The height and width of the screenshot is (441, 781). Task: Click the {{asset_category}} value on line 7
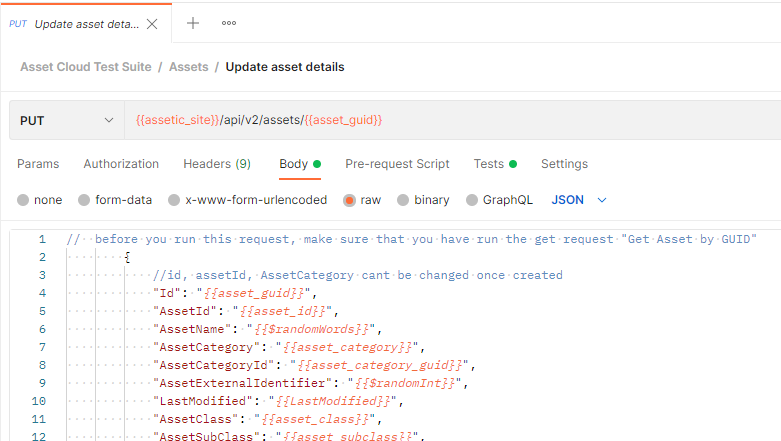pyautogui.click(x=348, y=347)
